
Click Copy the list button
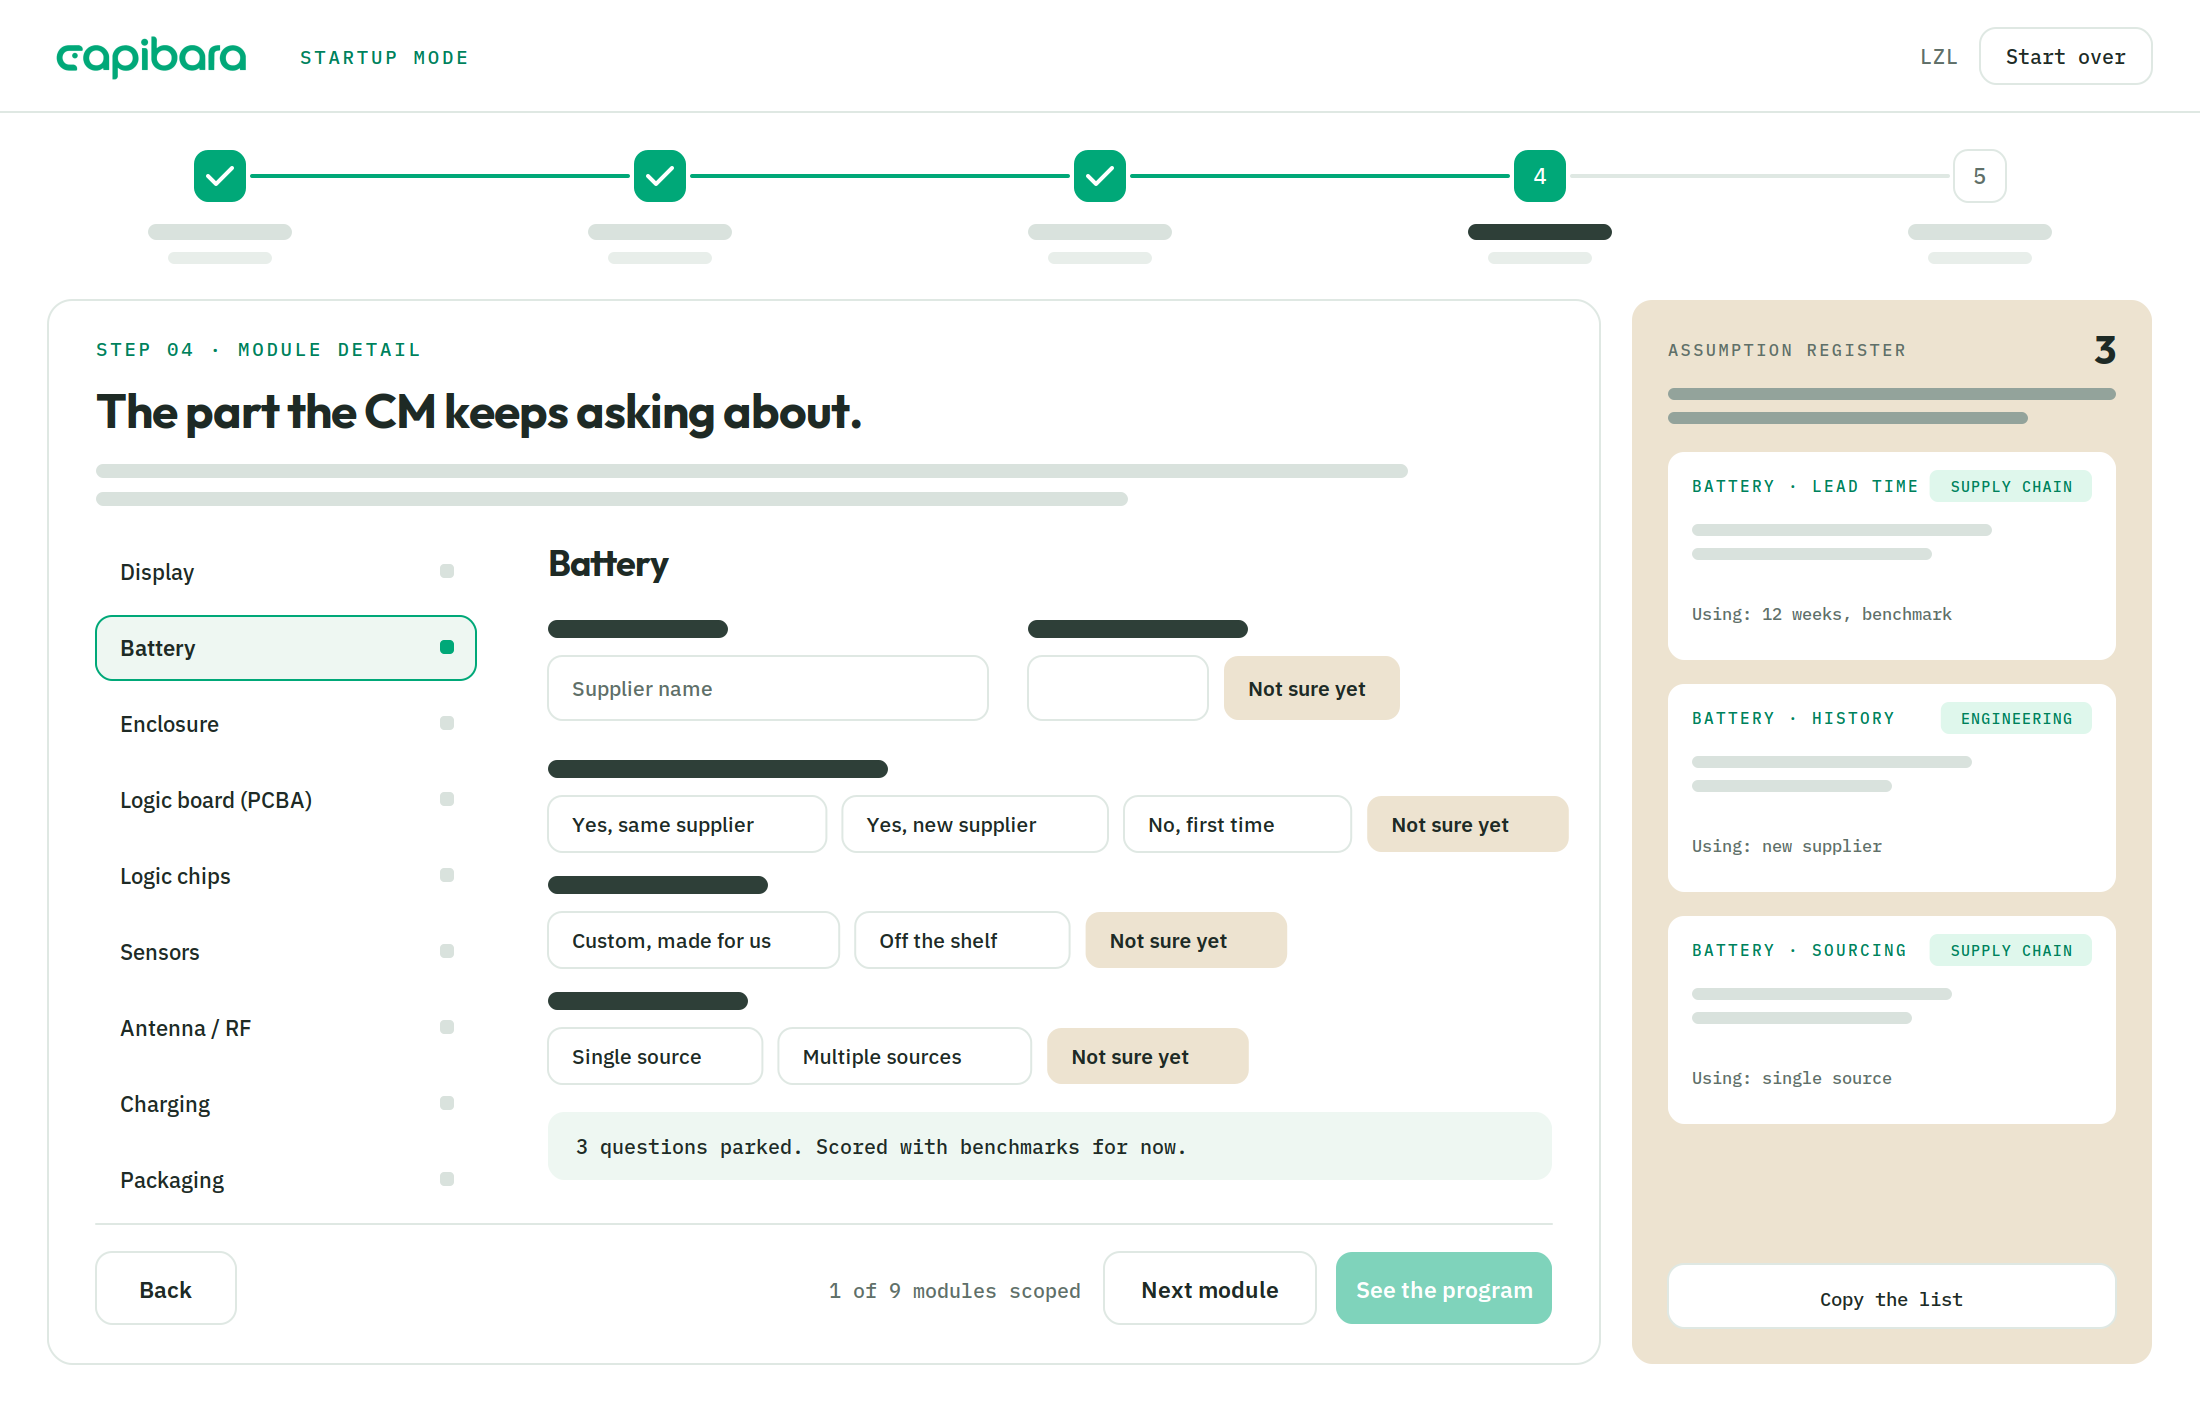(1892, 1298)
